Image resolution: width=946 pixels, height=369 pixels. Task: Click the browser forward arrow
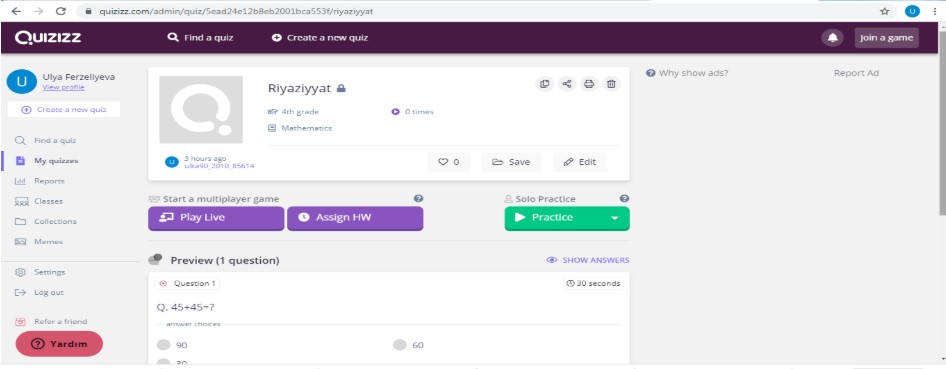(x=38, y=11)
